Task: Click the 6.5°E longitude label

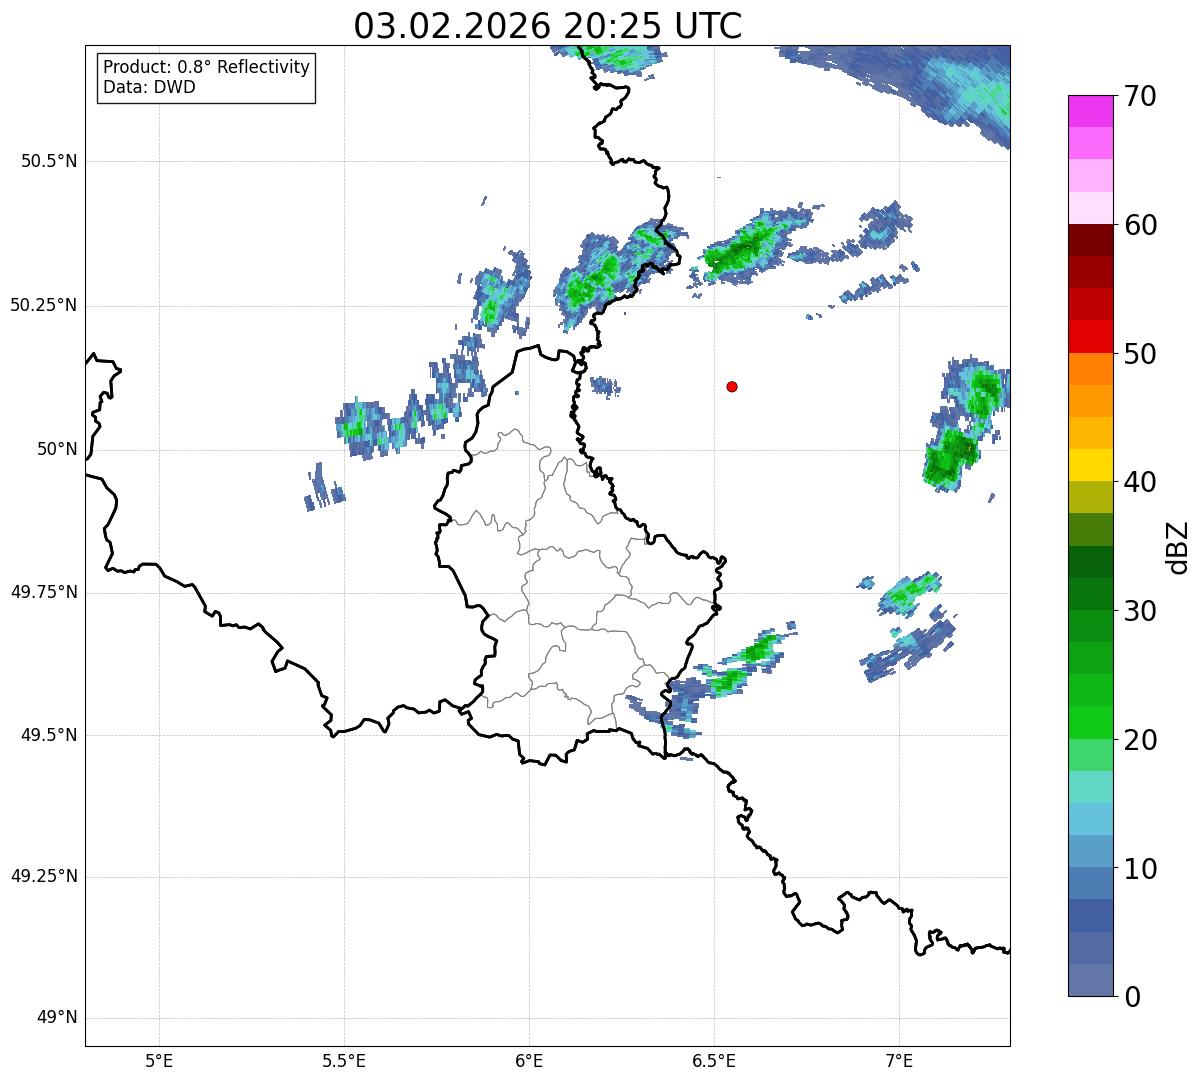Action: coord(714,1060)
